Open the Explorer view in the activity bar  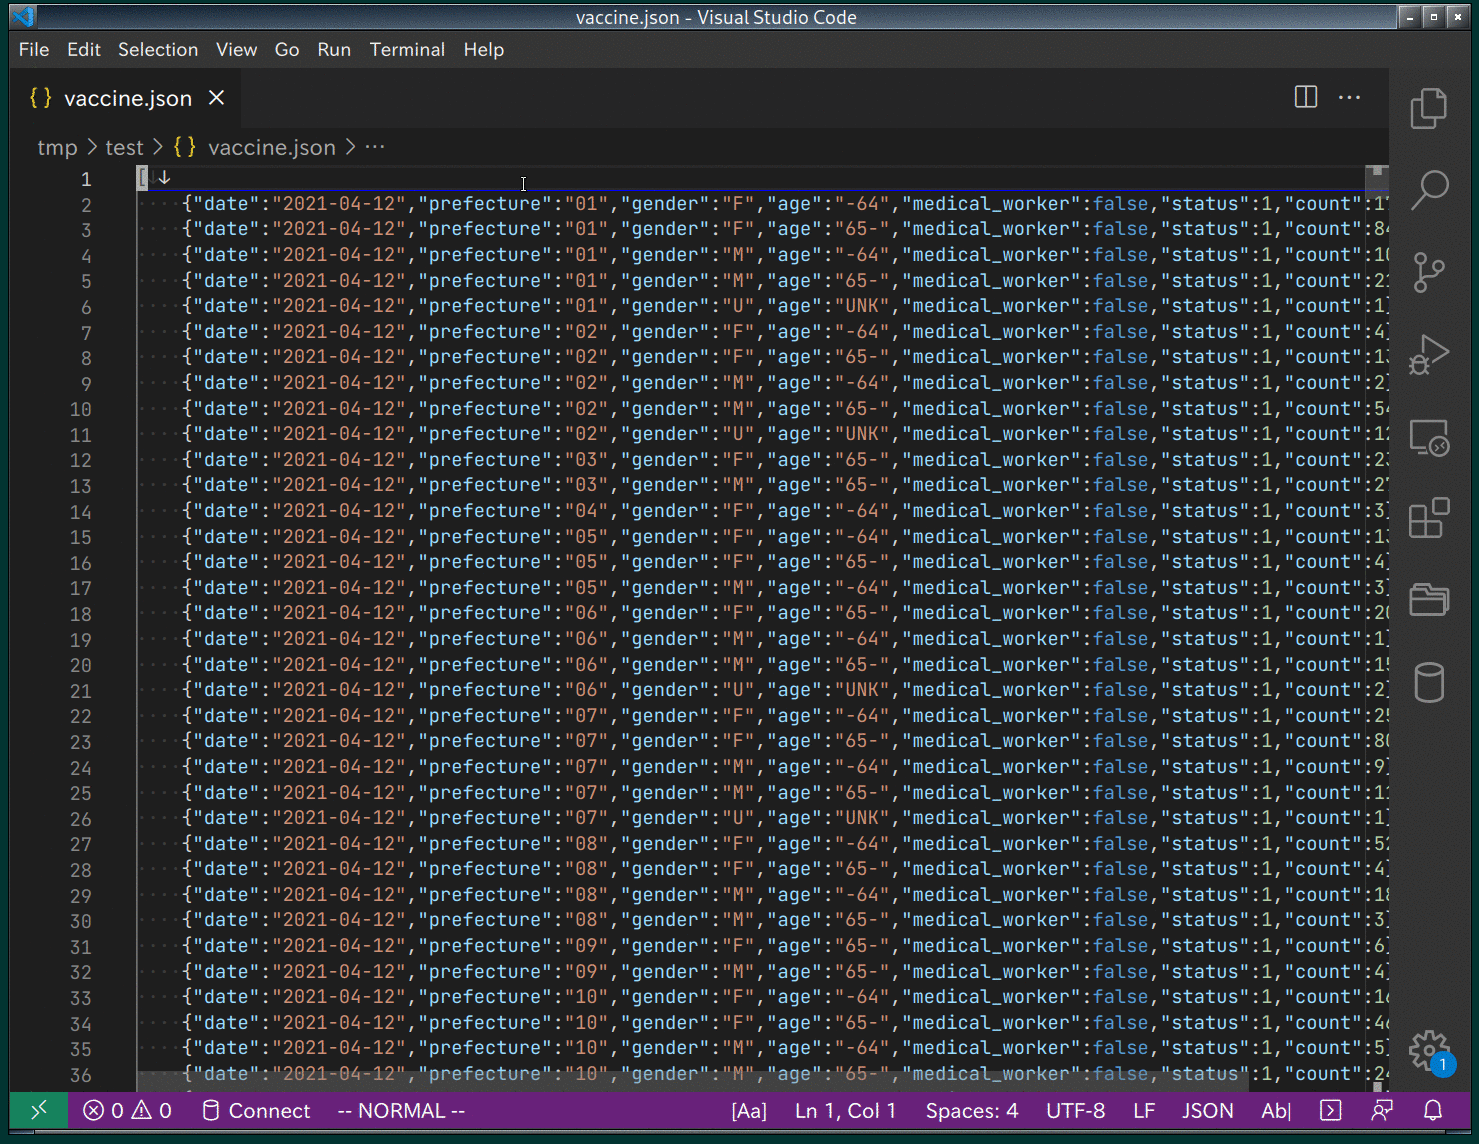pyautogui.click(x=1429, y=108)
